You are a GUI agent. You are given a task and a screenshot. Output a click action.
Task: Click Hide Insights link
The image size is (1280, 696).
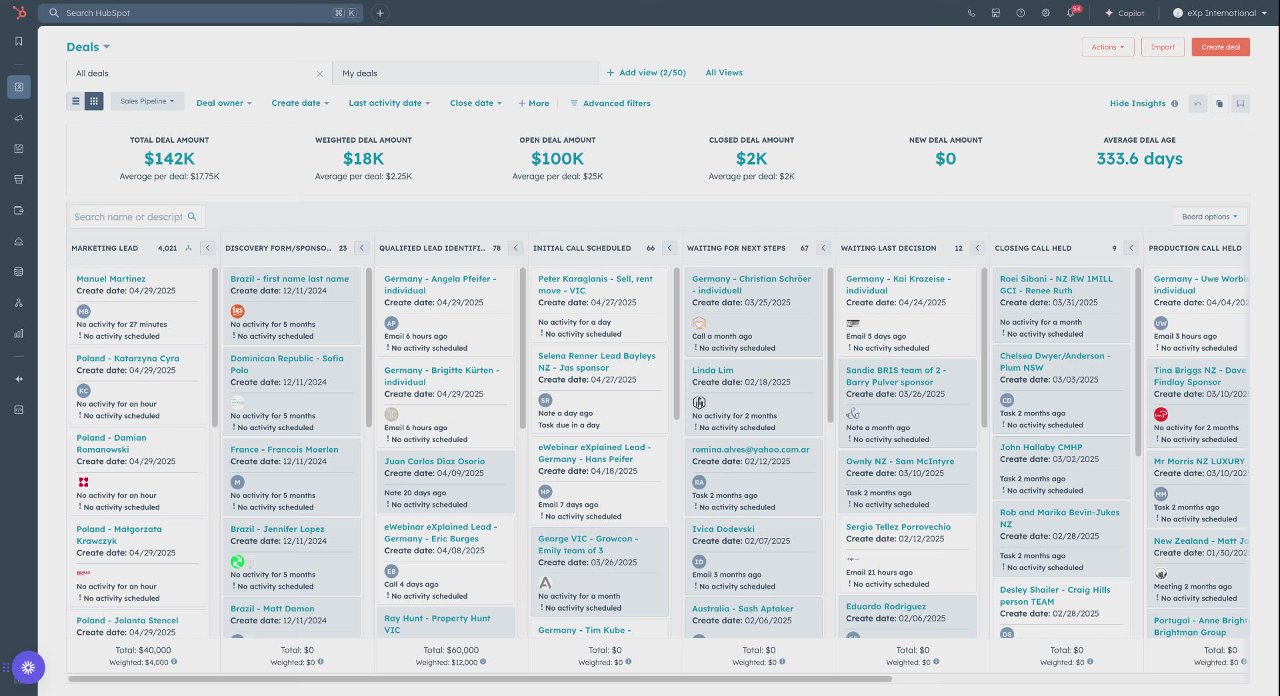tap(1138, 103)
